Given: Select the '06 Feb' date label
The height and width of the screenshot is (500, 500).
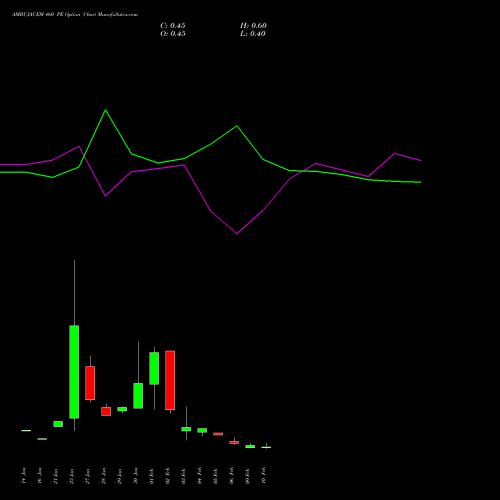Looking at the screenshot, I should (x=232, y=475).
